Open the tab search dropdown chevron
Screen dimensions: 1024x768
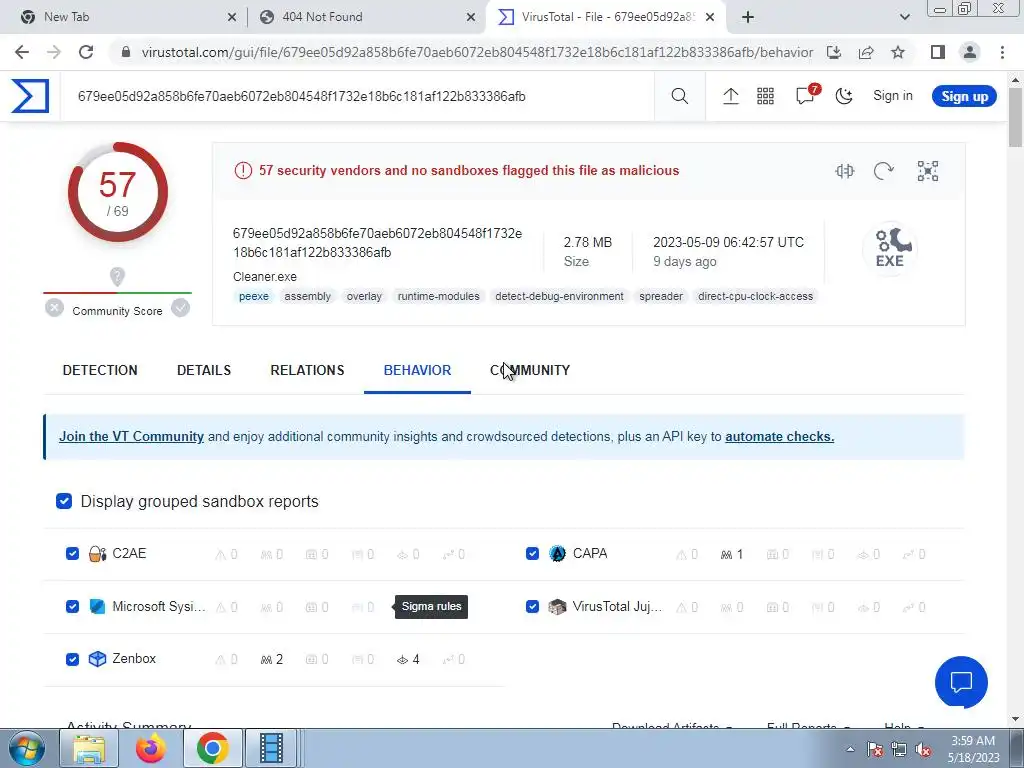[904, 17]
